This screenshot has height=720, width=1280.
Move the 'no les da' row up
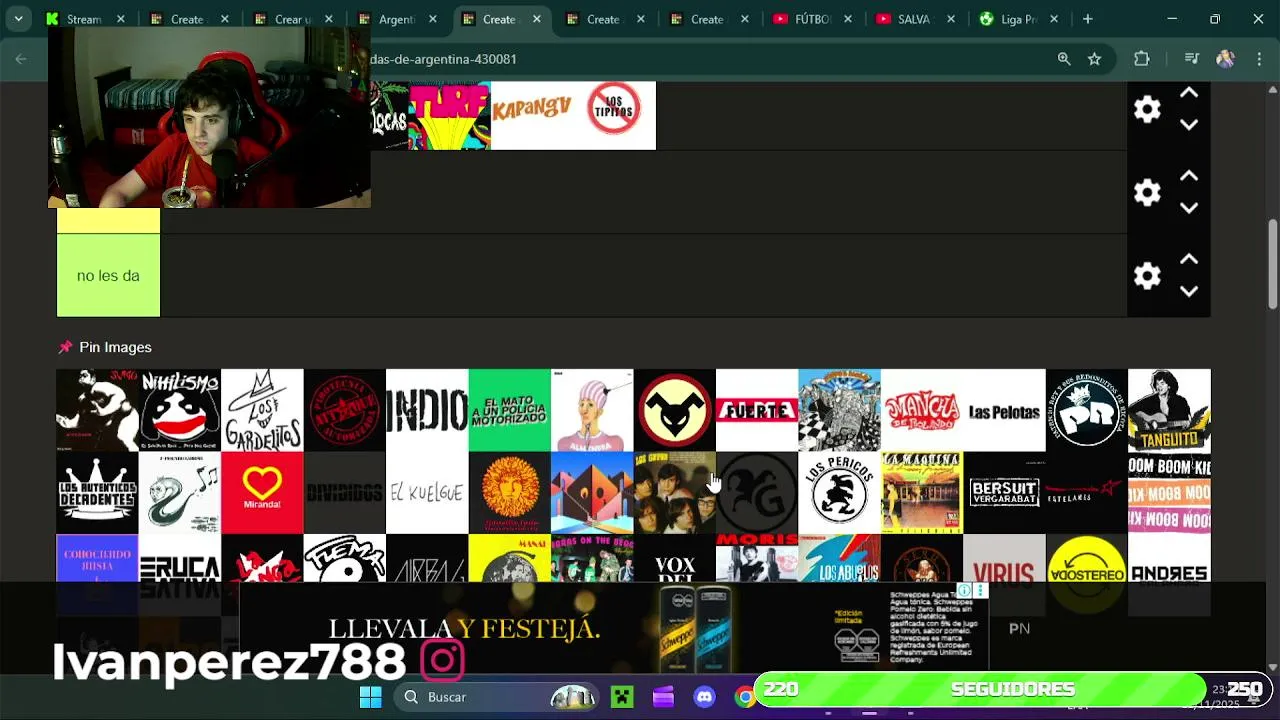click(x=1189, y=259)
